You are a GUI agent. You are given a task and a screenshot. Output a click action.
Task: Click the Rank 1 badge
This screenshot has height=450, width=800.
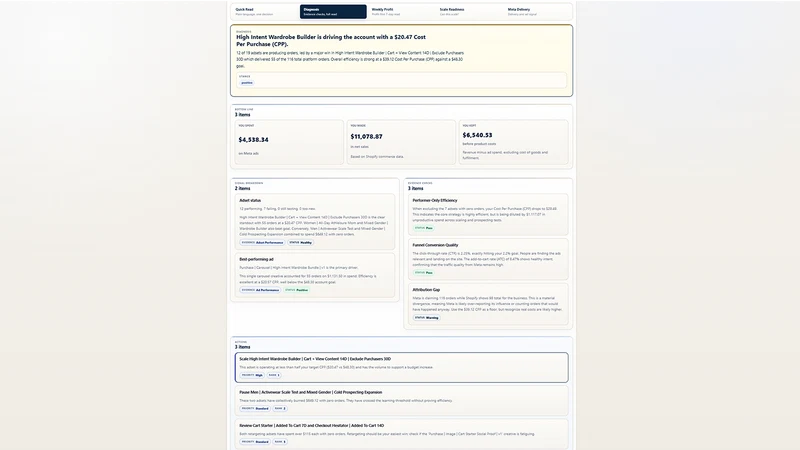pos(274,375)
